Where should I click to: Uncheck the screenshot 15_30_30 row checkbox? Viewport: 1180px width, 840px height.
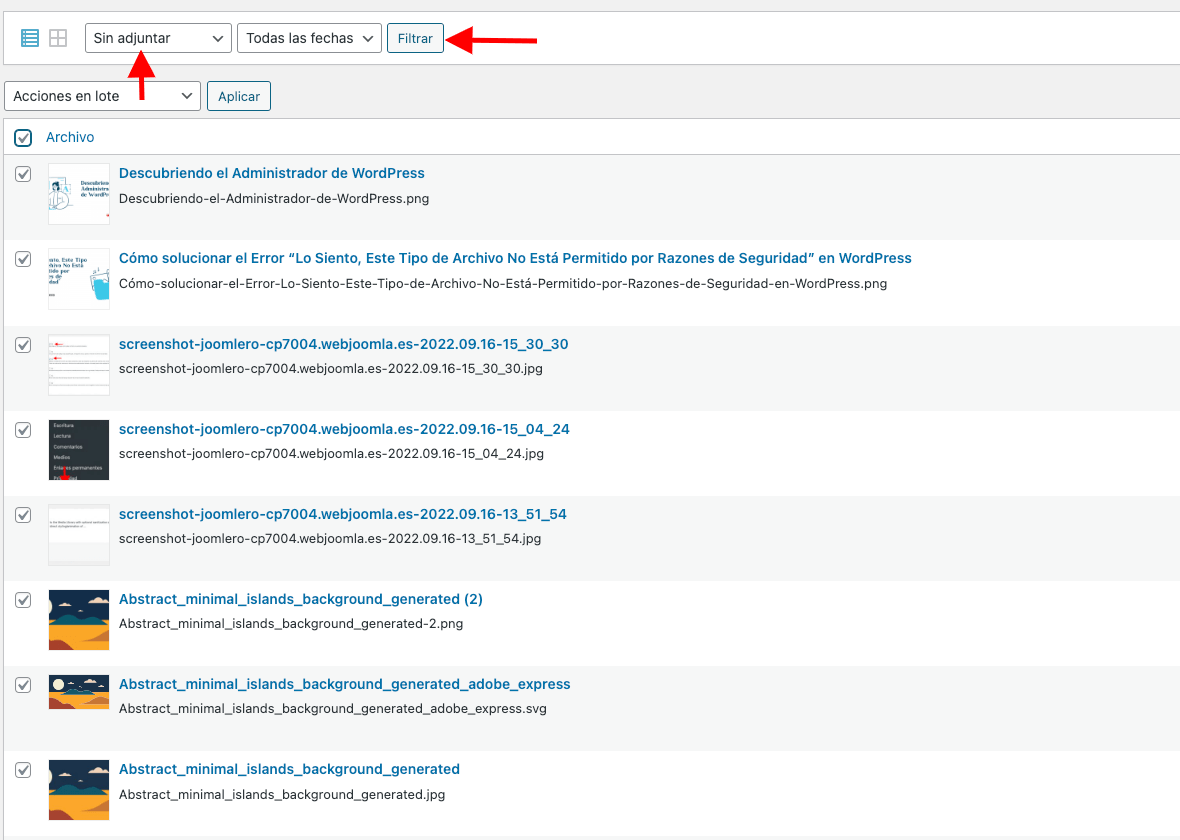(23, 345)
